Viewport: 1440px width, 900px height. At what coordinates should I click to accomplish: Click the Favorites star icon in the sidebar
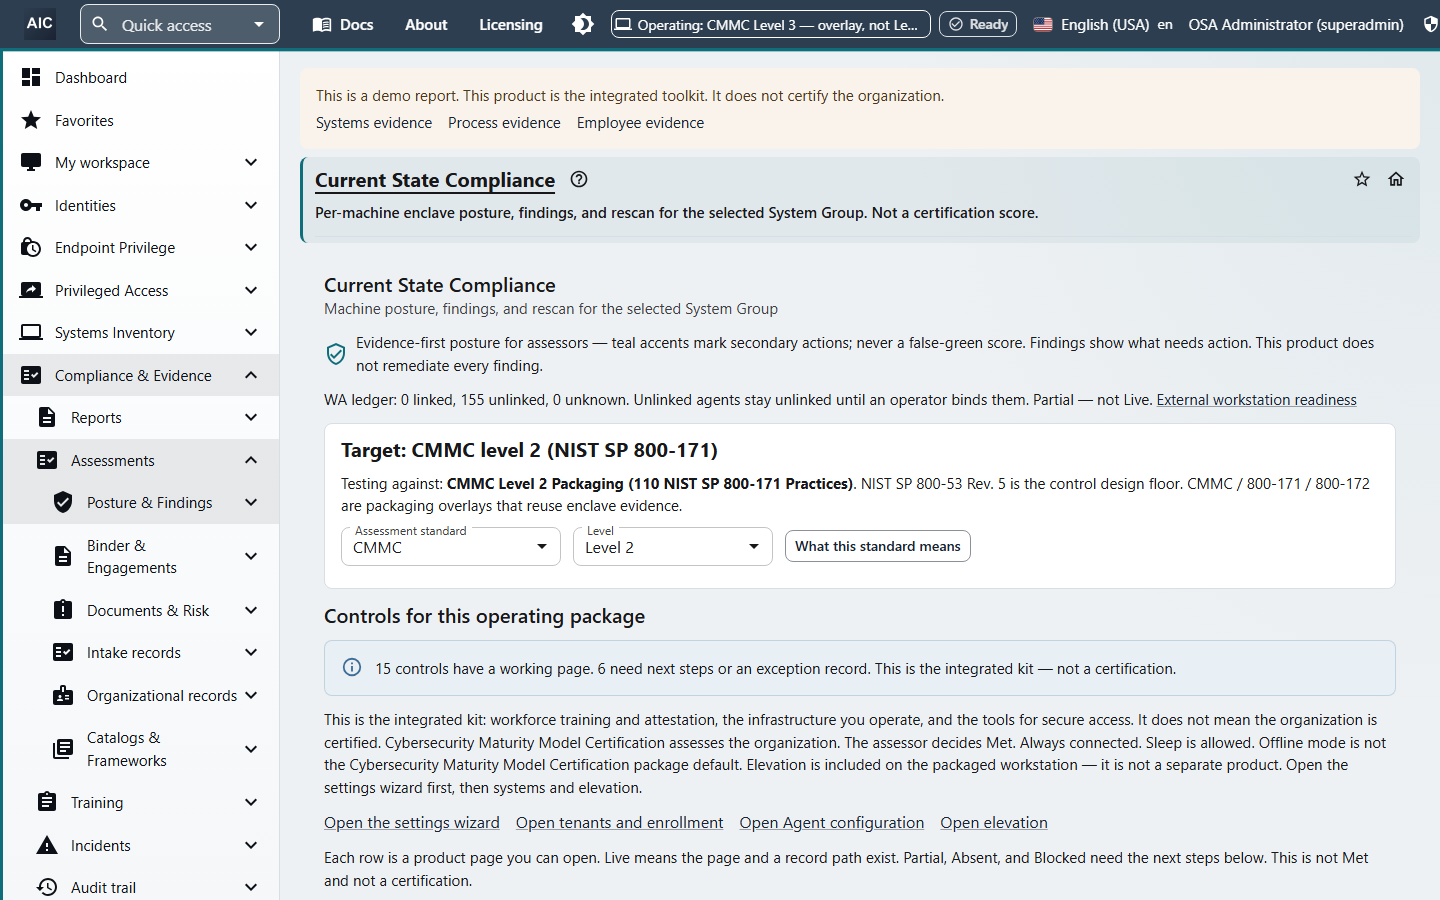tap(31, 120)
